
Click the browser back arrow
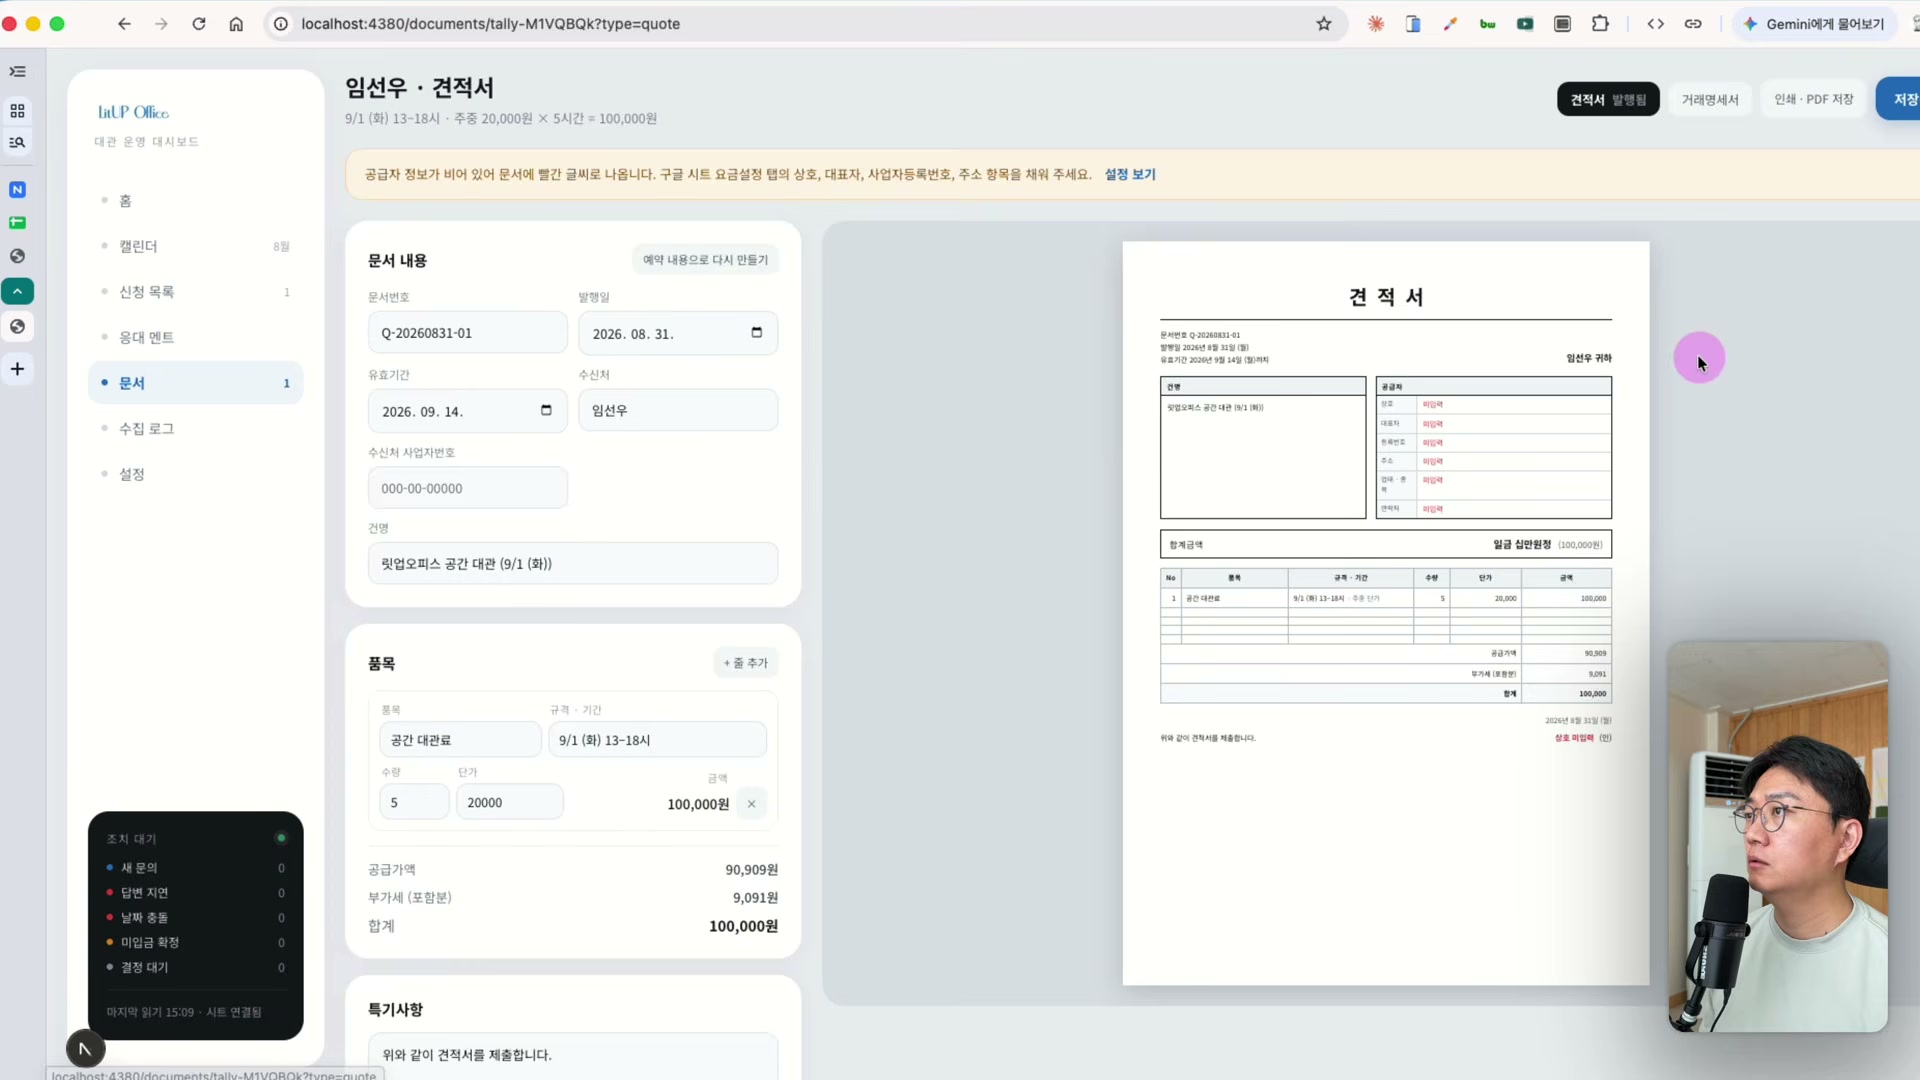point(124,24)
